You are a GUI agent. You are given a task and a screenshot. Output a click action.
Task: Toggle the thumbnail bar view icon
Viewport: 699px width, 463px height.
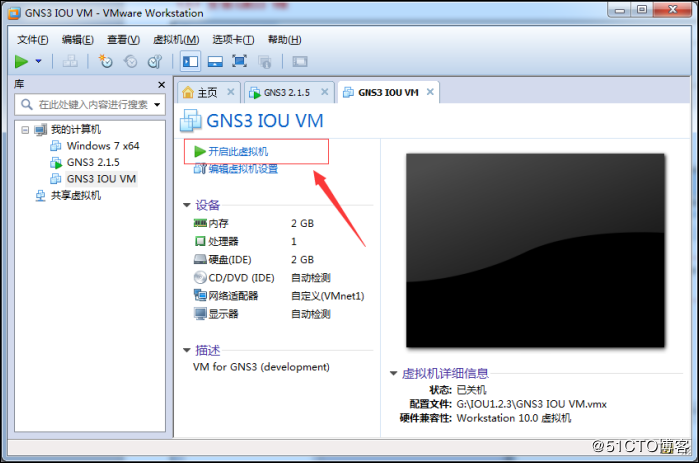point(215,61)
